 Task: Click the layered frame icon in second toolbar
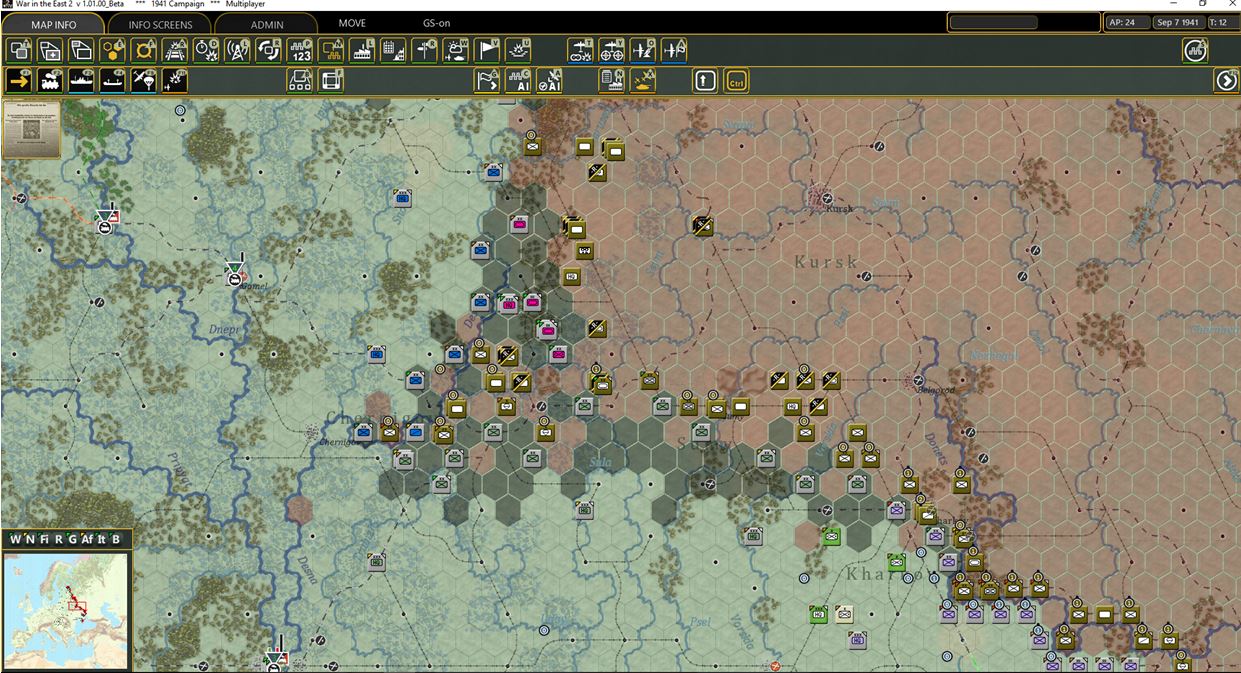point(331,81)
